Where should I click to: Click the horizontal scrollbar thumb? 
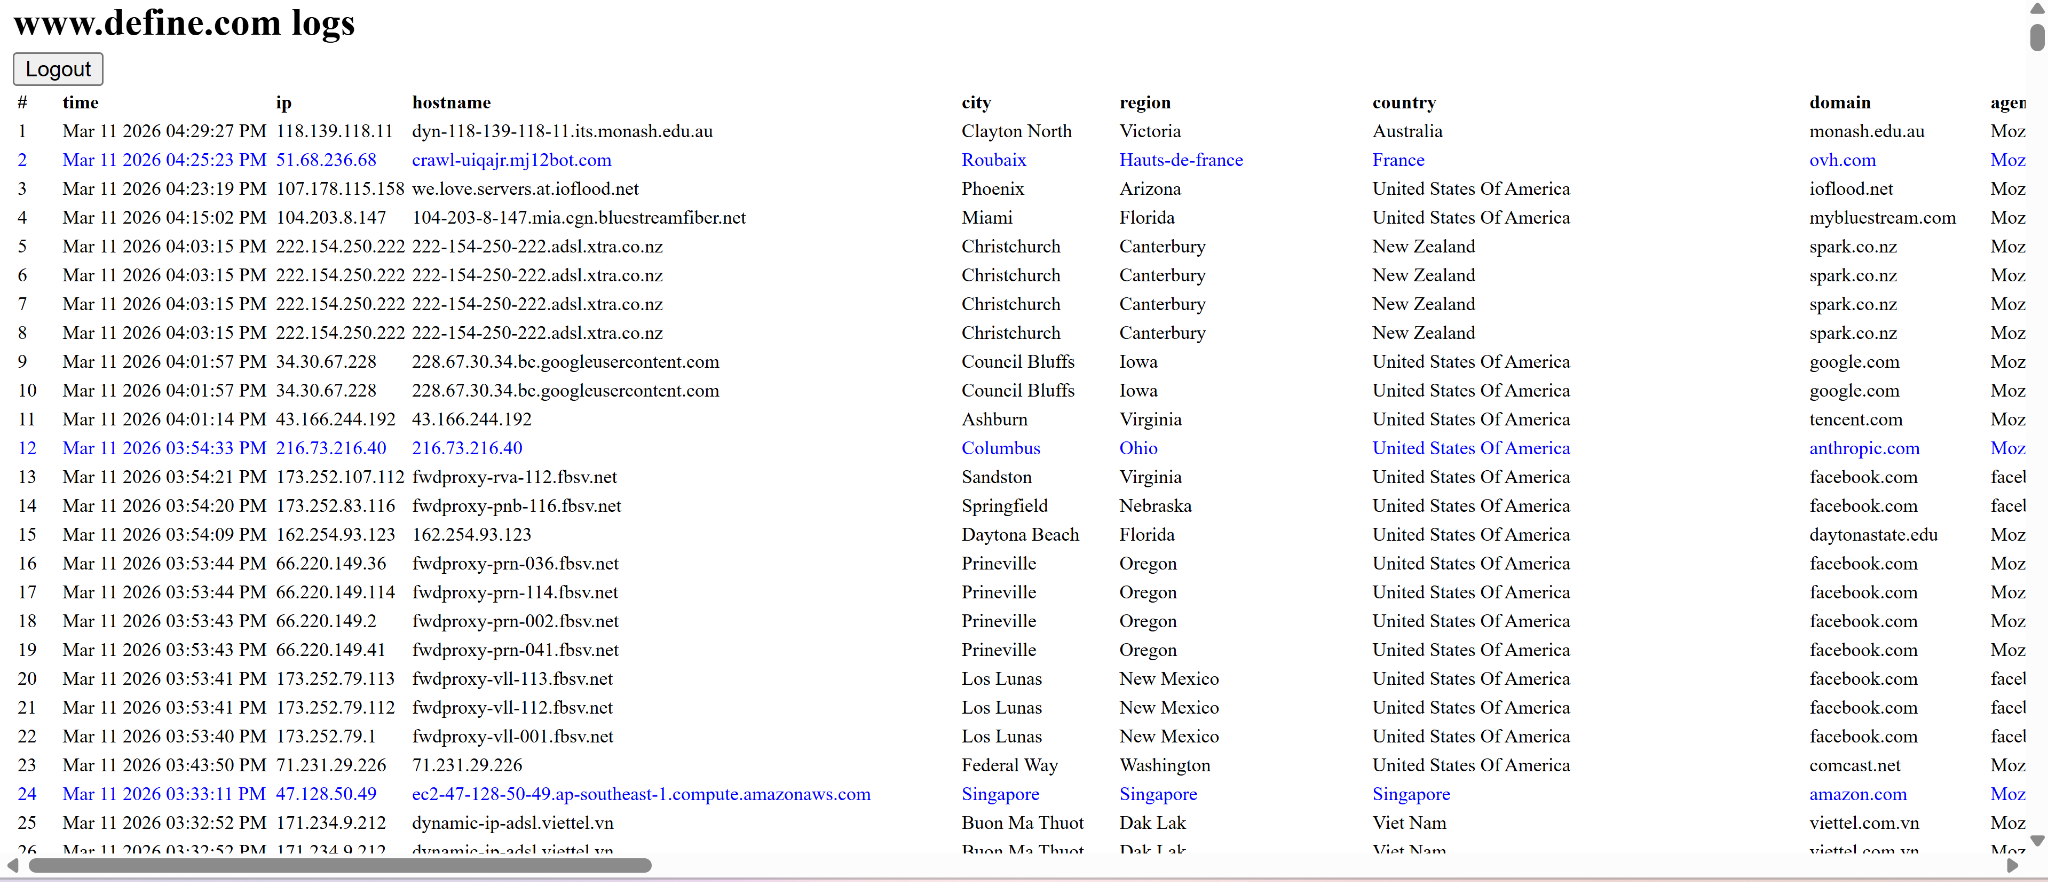[x=340, y=865]
